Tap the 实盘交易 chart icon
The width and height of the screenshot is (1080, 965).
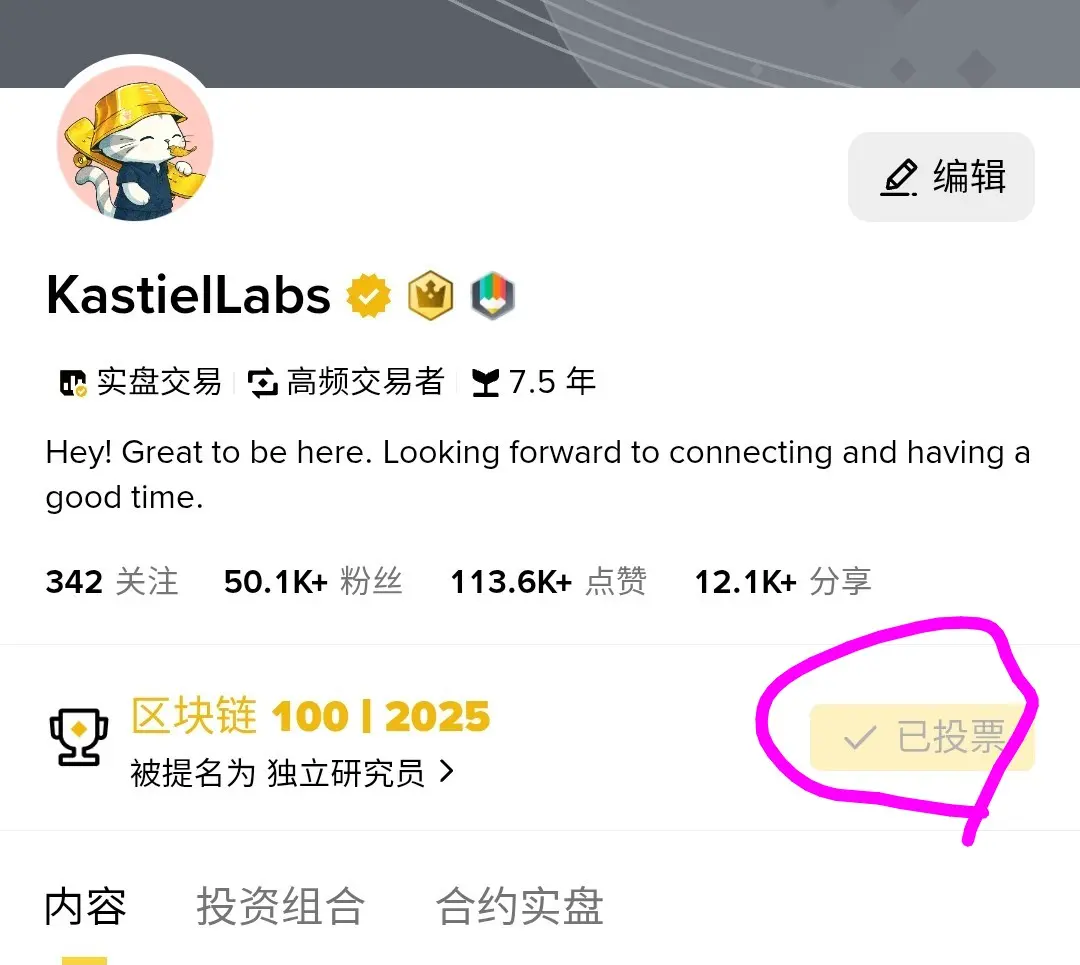73,383
